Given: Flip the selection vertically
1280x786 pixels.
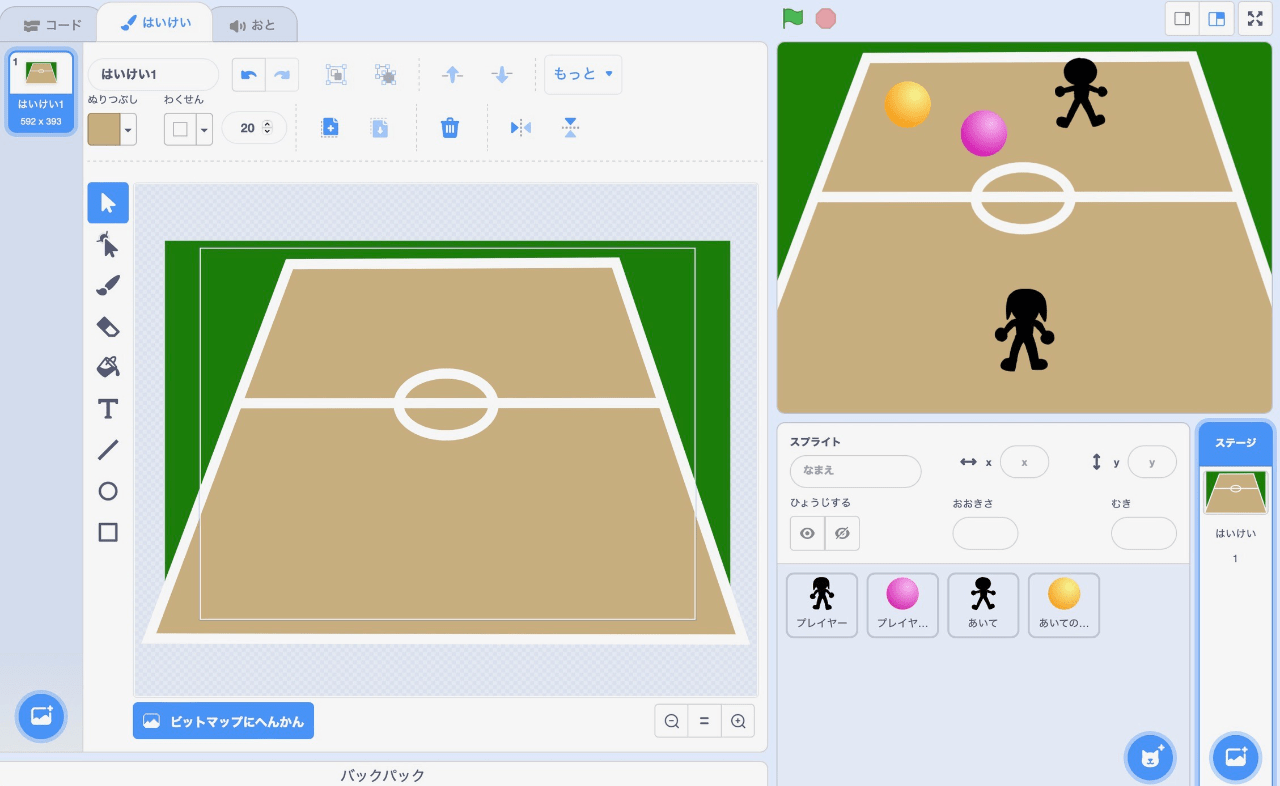Looking at the screenshot, I should [x=570, y=127].
